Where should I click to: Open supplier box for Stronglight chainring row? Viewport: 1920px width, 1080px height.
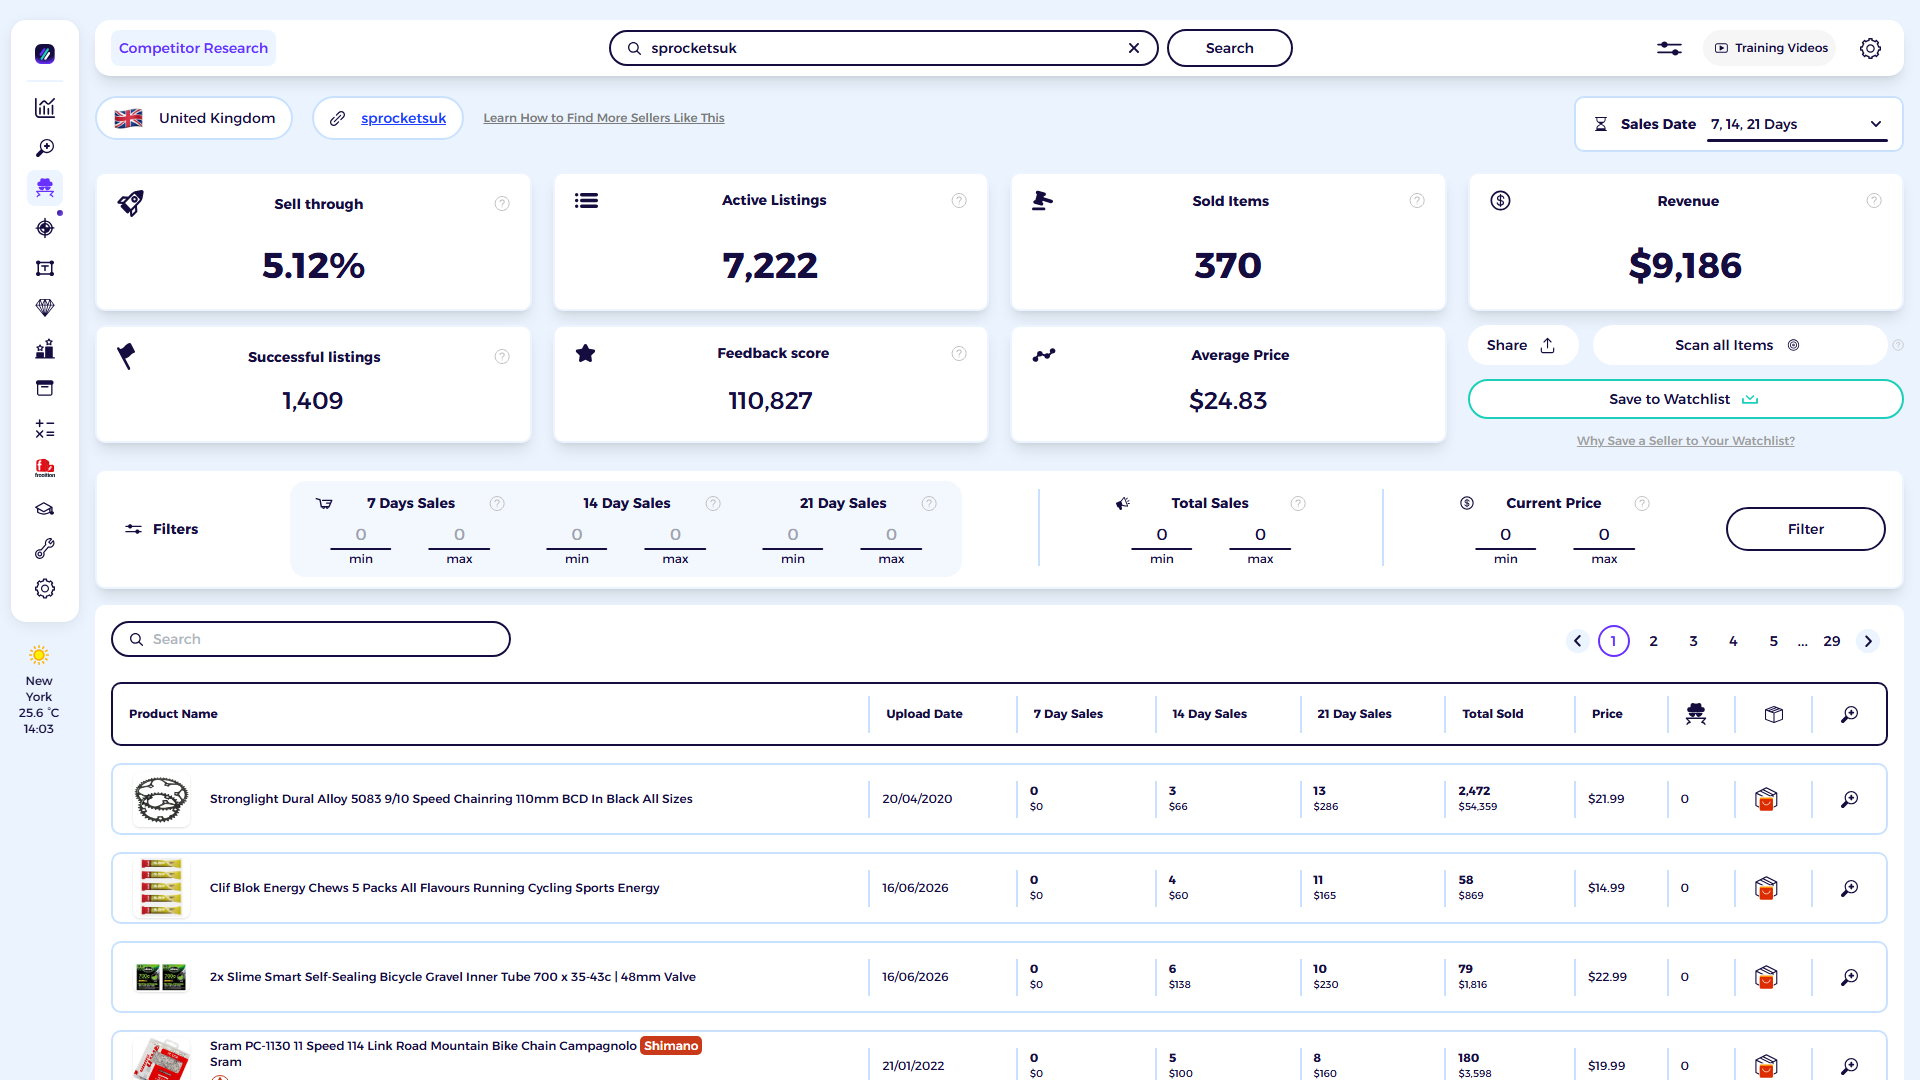(1766, 799)
